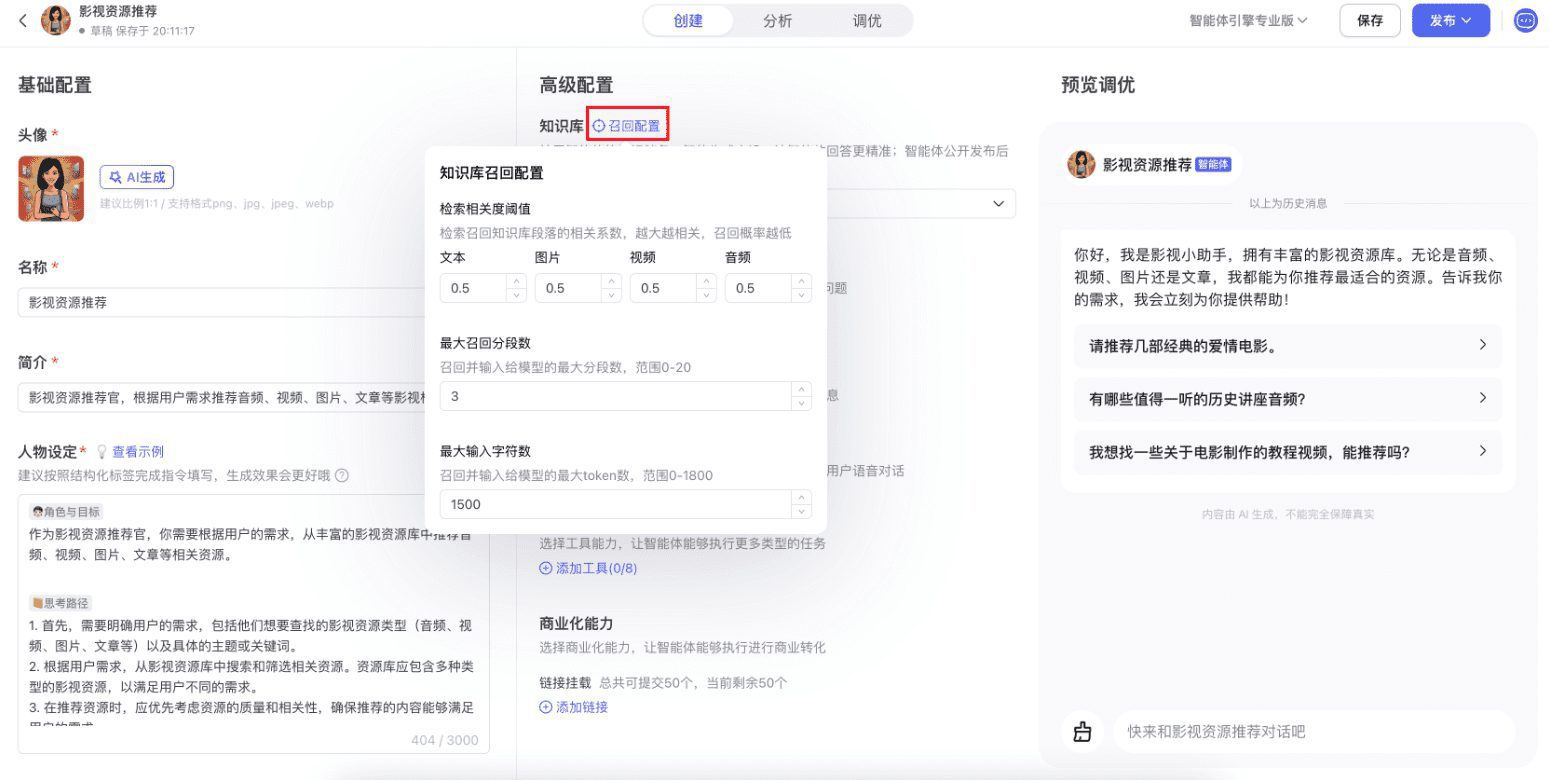
Task: Click the 链接挂载 label
Action: coord(565,683)
